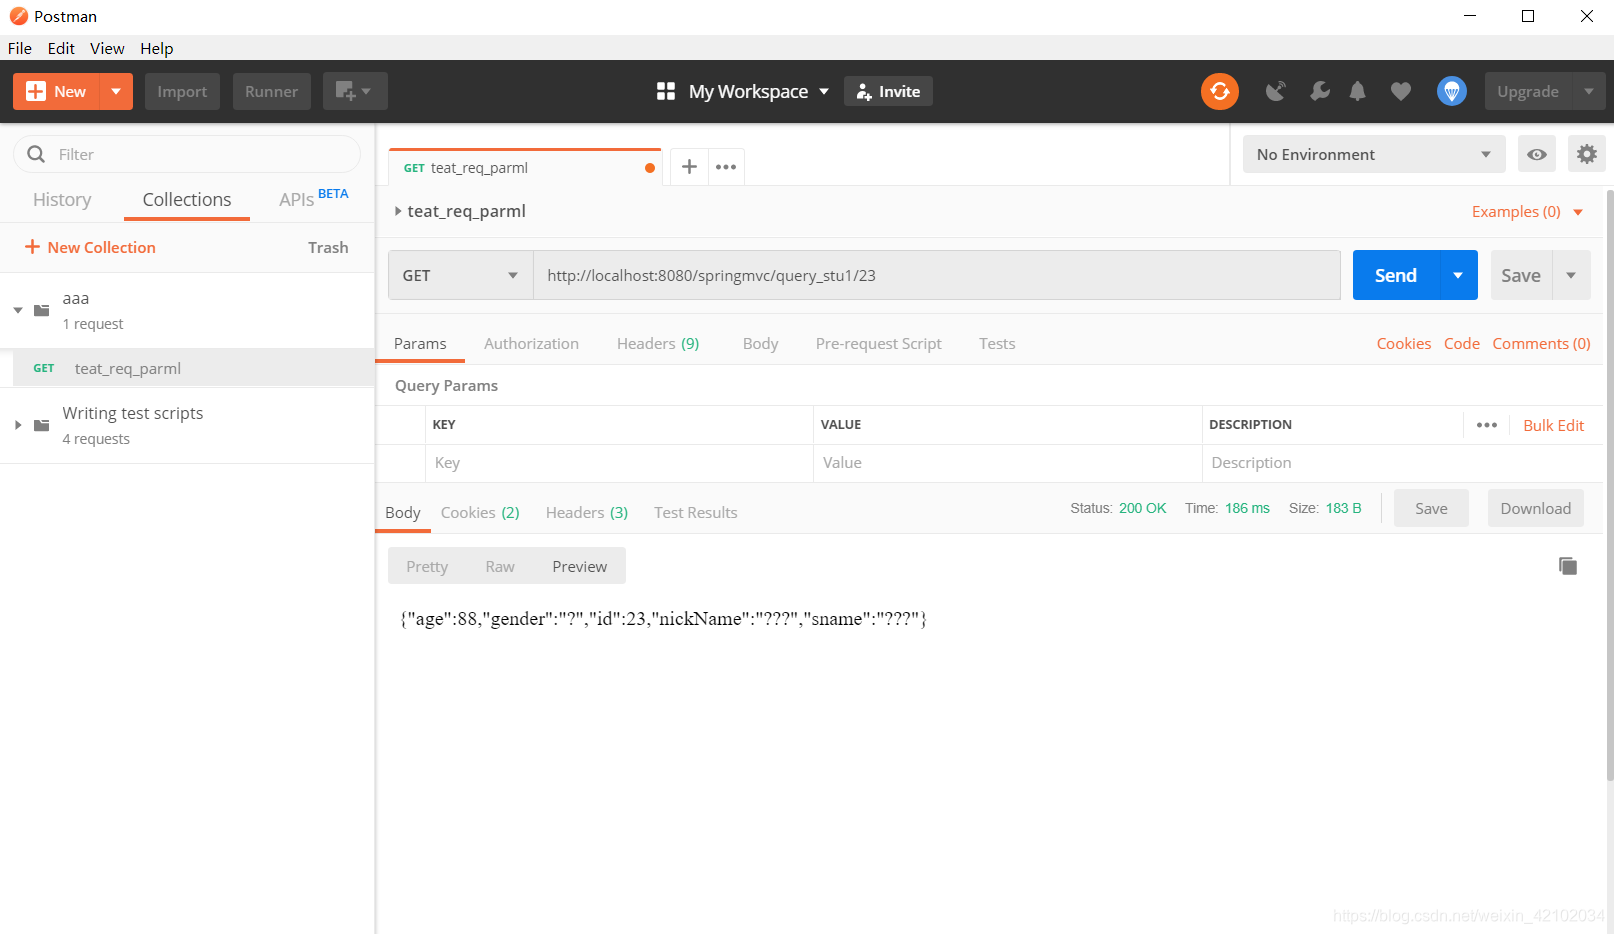This screenshot has height=934, width=1614.
Task: Open query params column options dots
Action: [1487, 425]
